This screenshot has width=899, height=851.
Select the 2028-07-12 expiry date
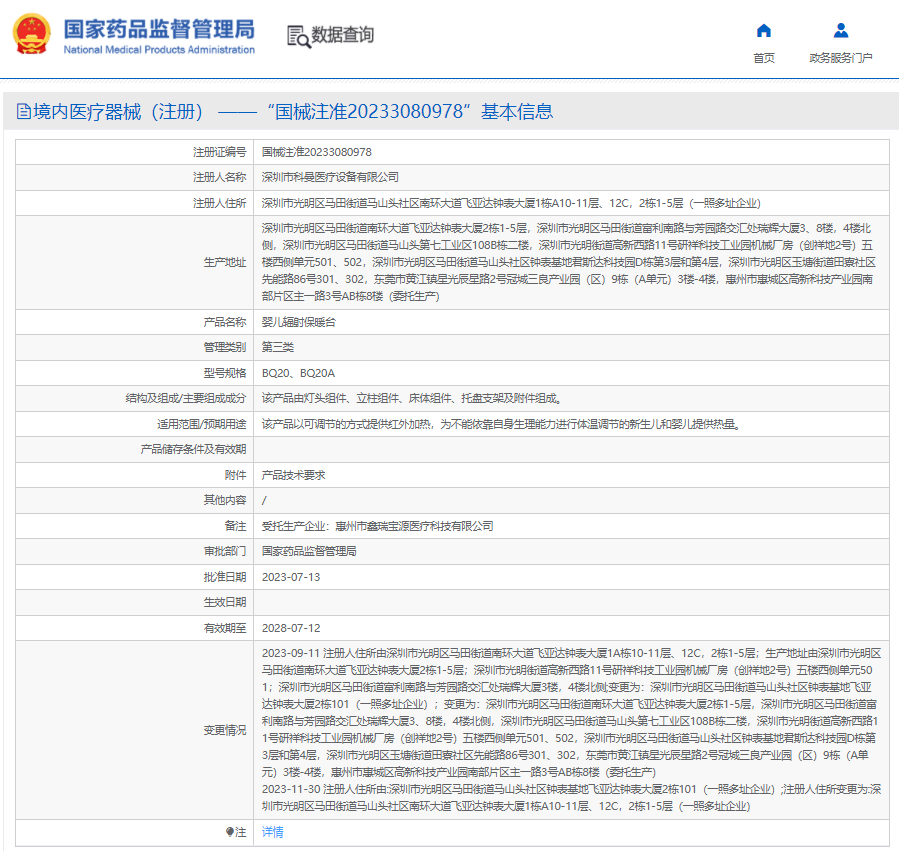coord(291,629)
